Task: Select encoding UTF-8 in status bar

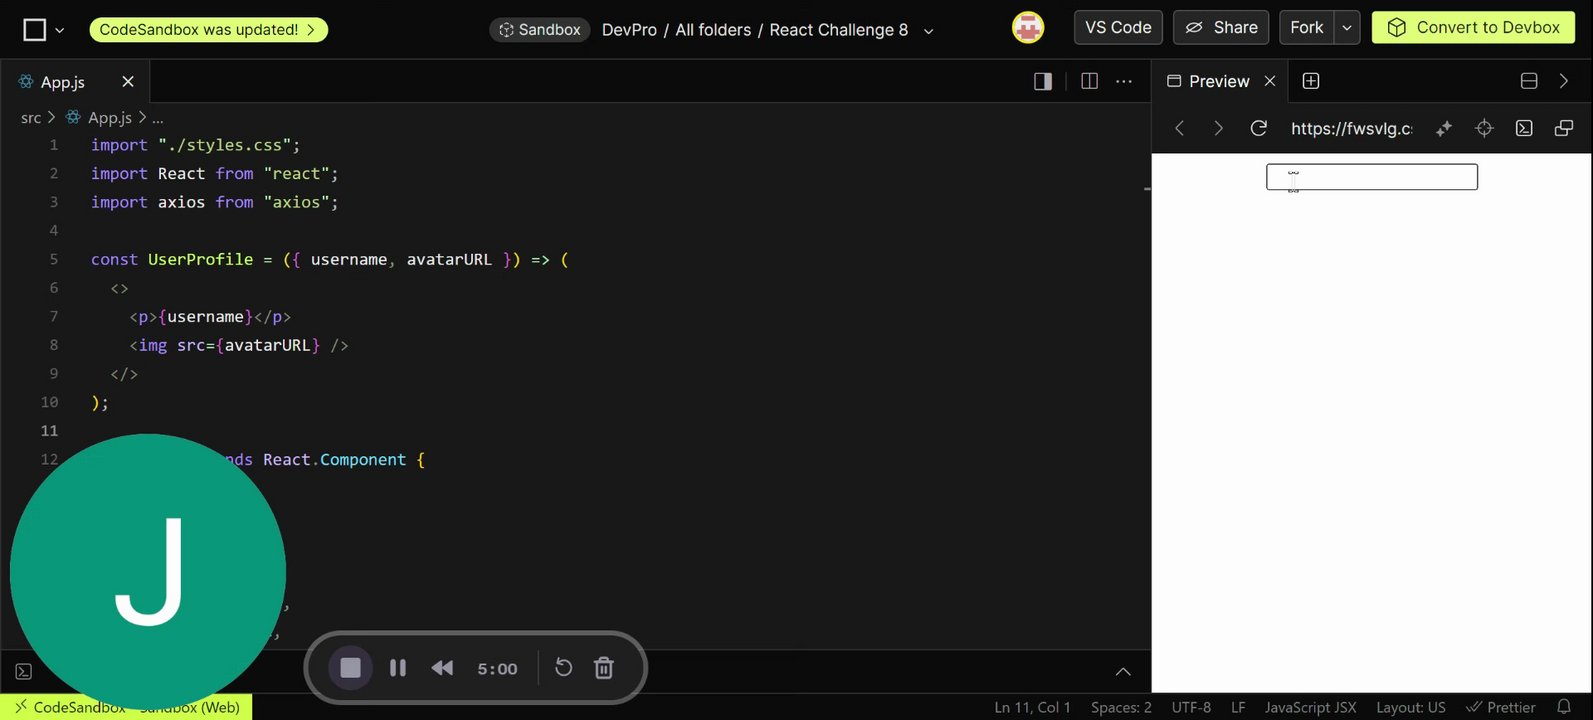Action: 1191,707
